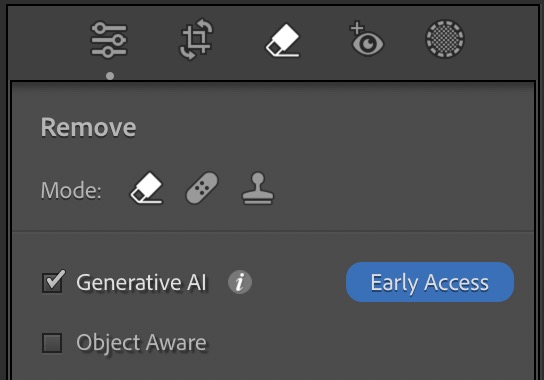Click the Mode: label
The image size is (544, 380).
pos(71,190)
